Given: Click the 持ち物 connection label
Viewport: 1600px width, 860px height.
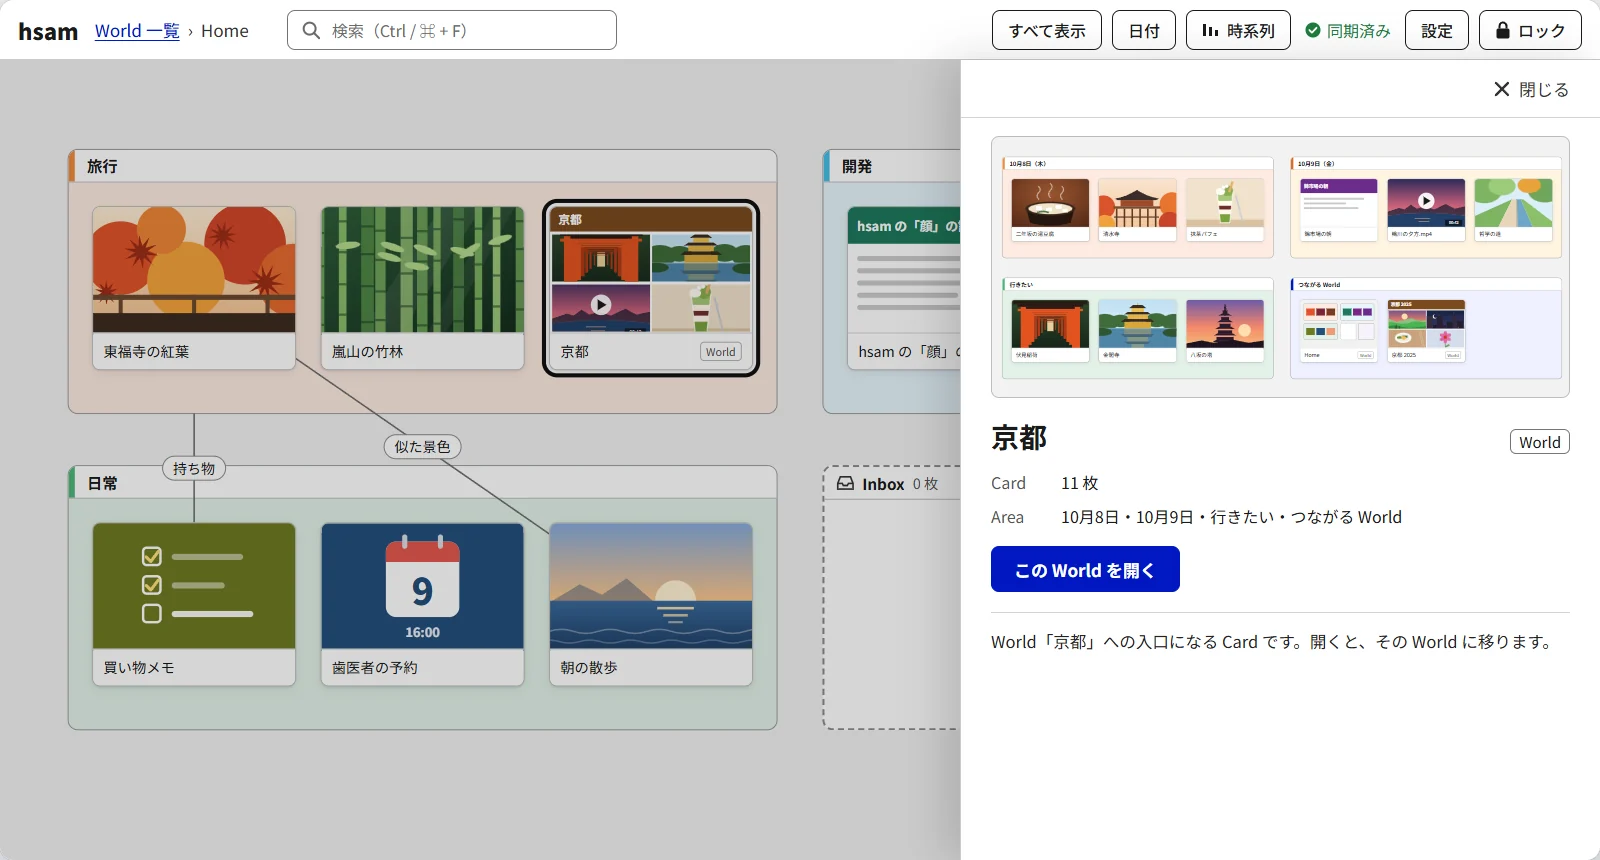Looking at the screenshot, I should pyautogui.click(x=194, y=468).
